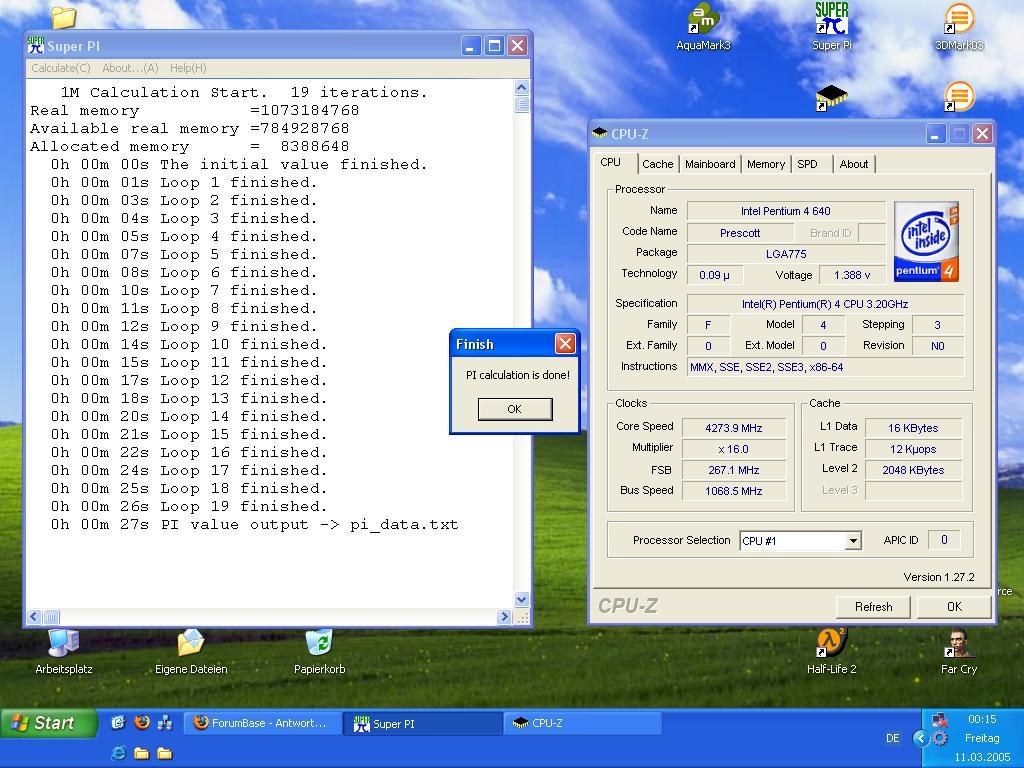Click the line 'Loop 19 finished.'
Screen dimensions: 1024x768
coord(244,506)
